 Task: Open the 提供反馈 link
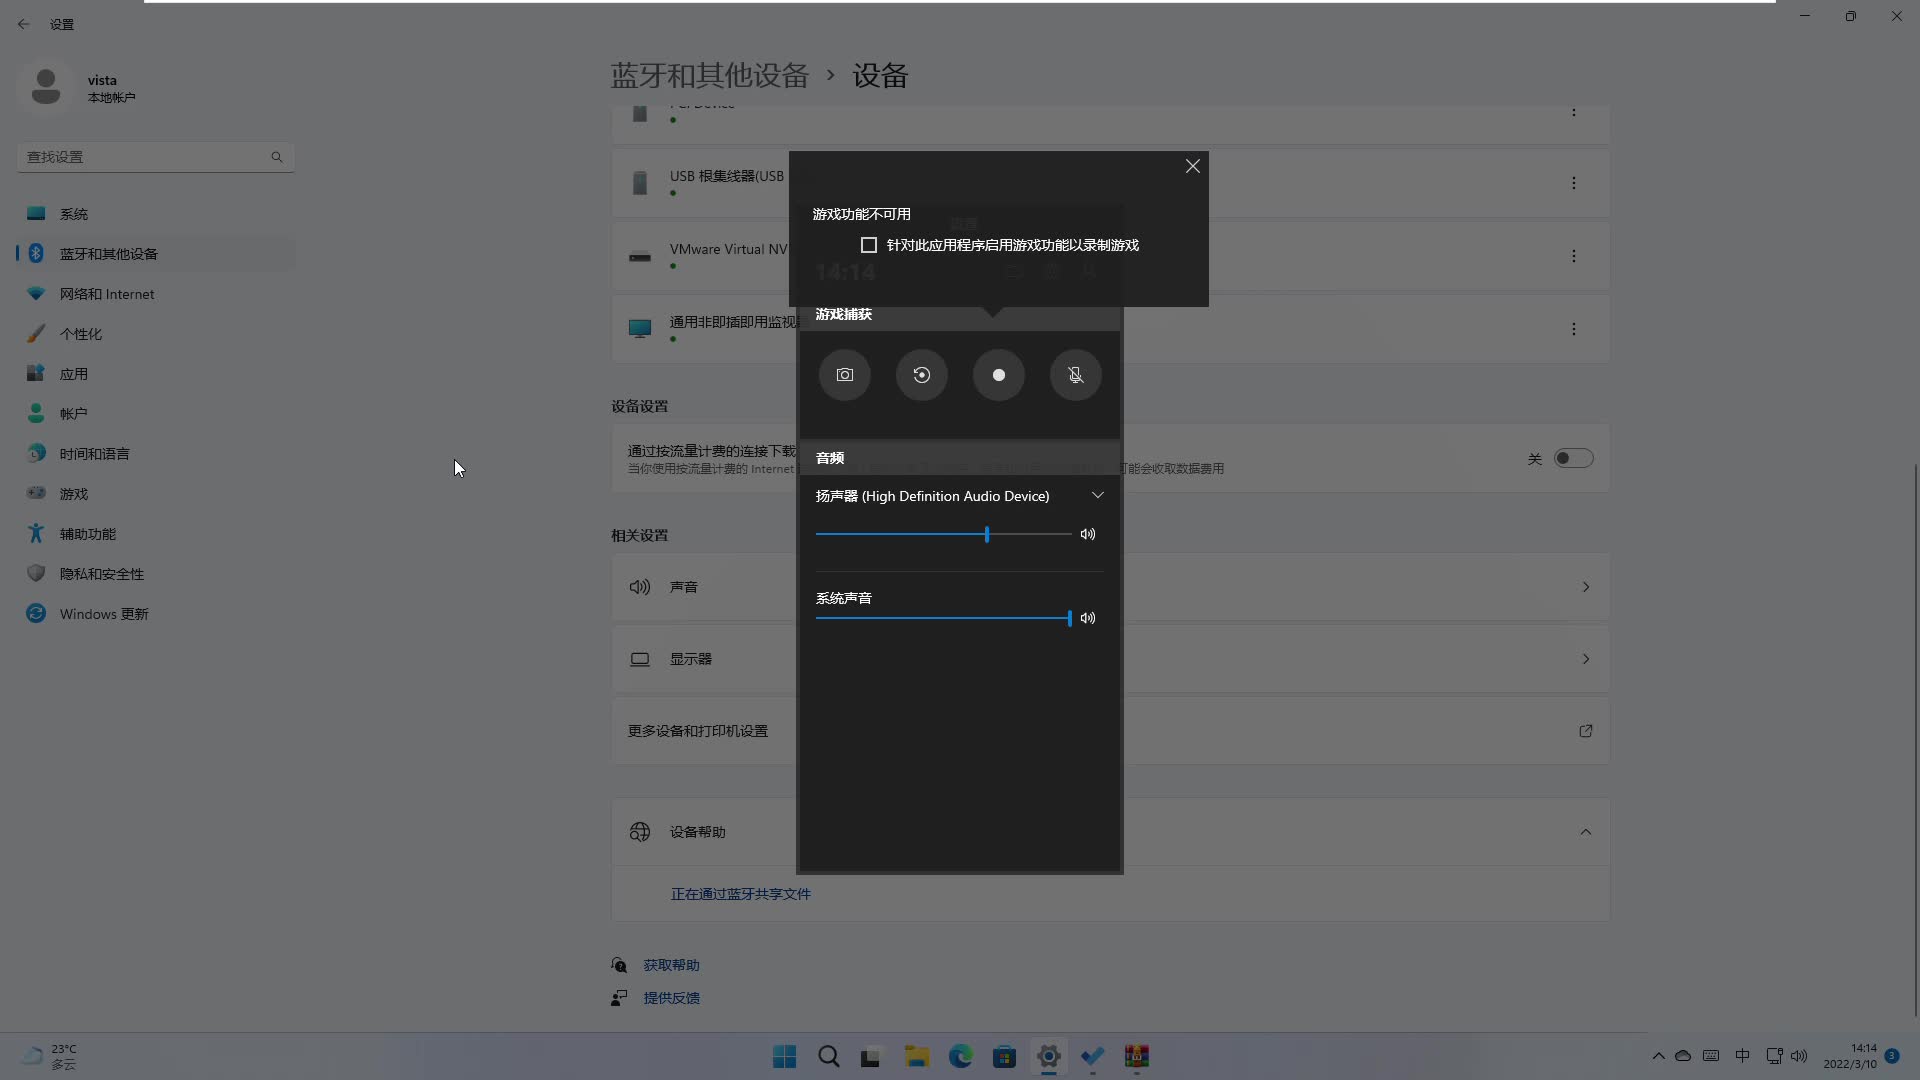tap(670, 997)
